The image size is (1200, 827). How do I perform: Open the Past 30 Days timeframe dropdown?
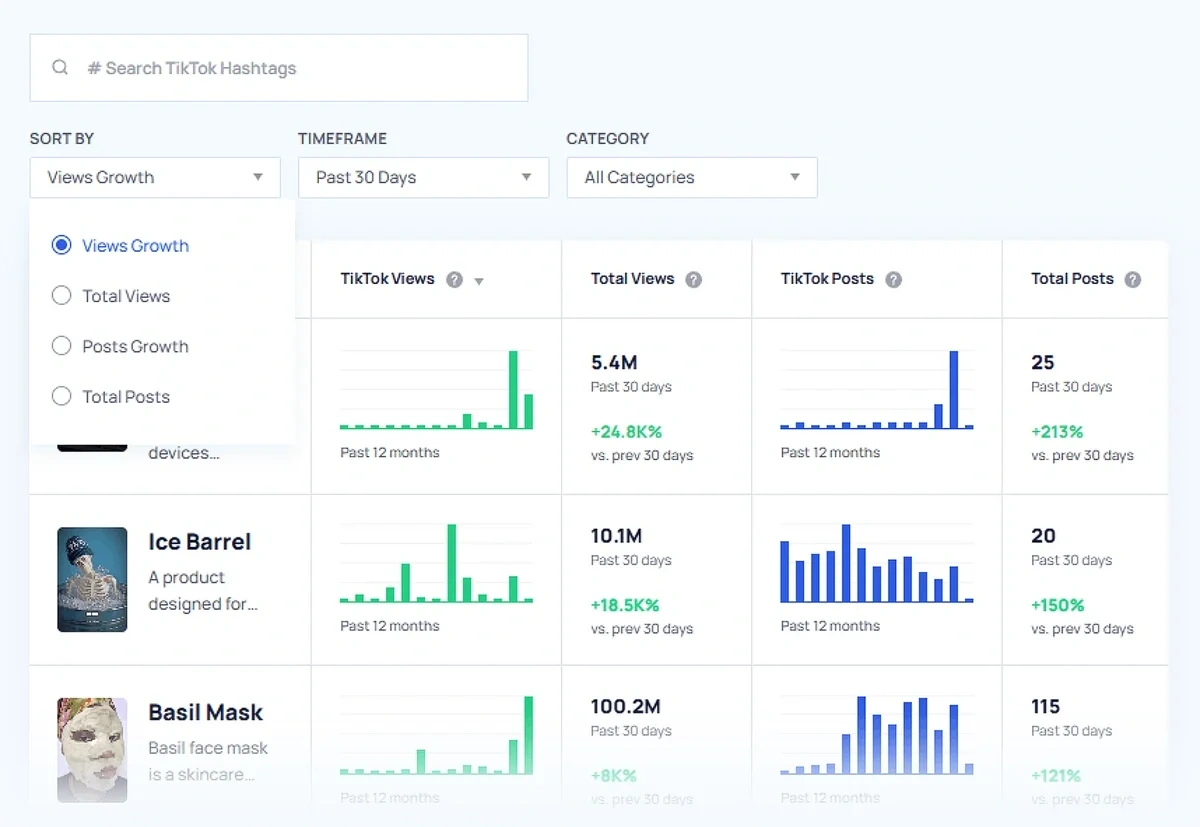423,177
